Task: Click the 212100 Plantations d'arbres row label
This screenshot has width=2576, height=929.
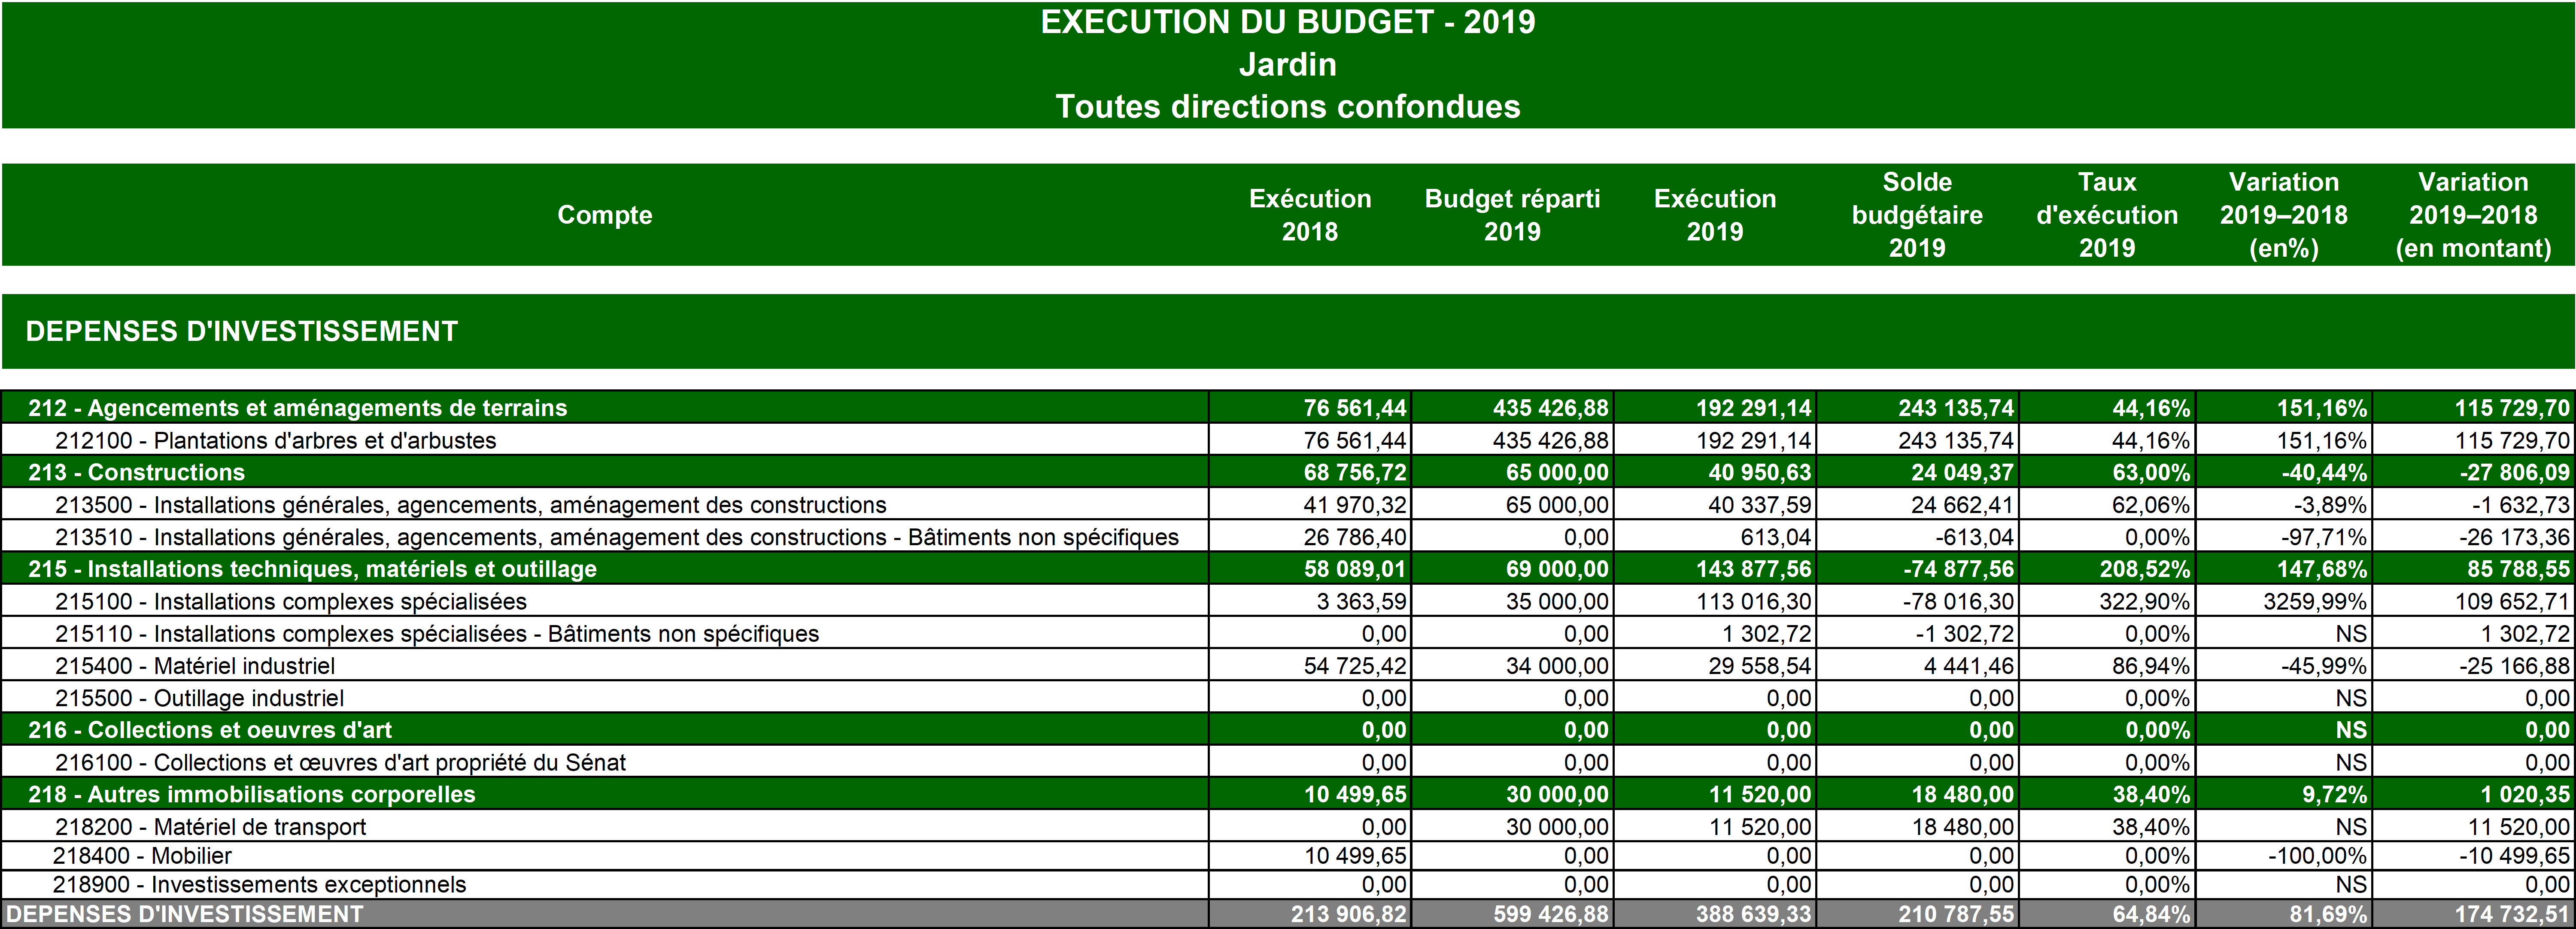Action: [275, 440]
